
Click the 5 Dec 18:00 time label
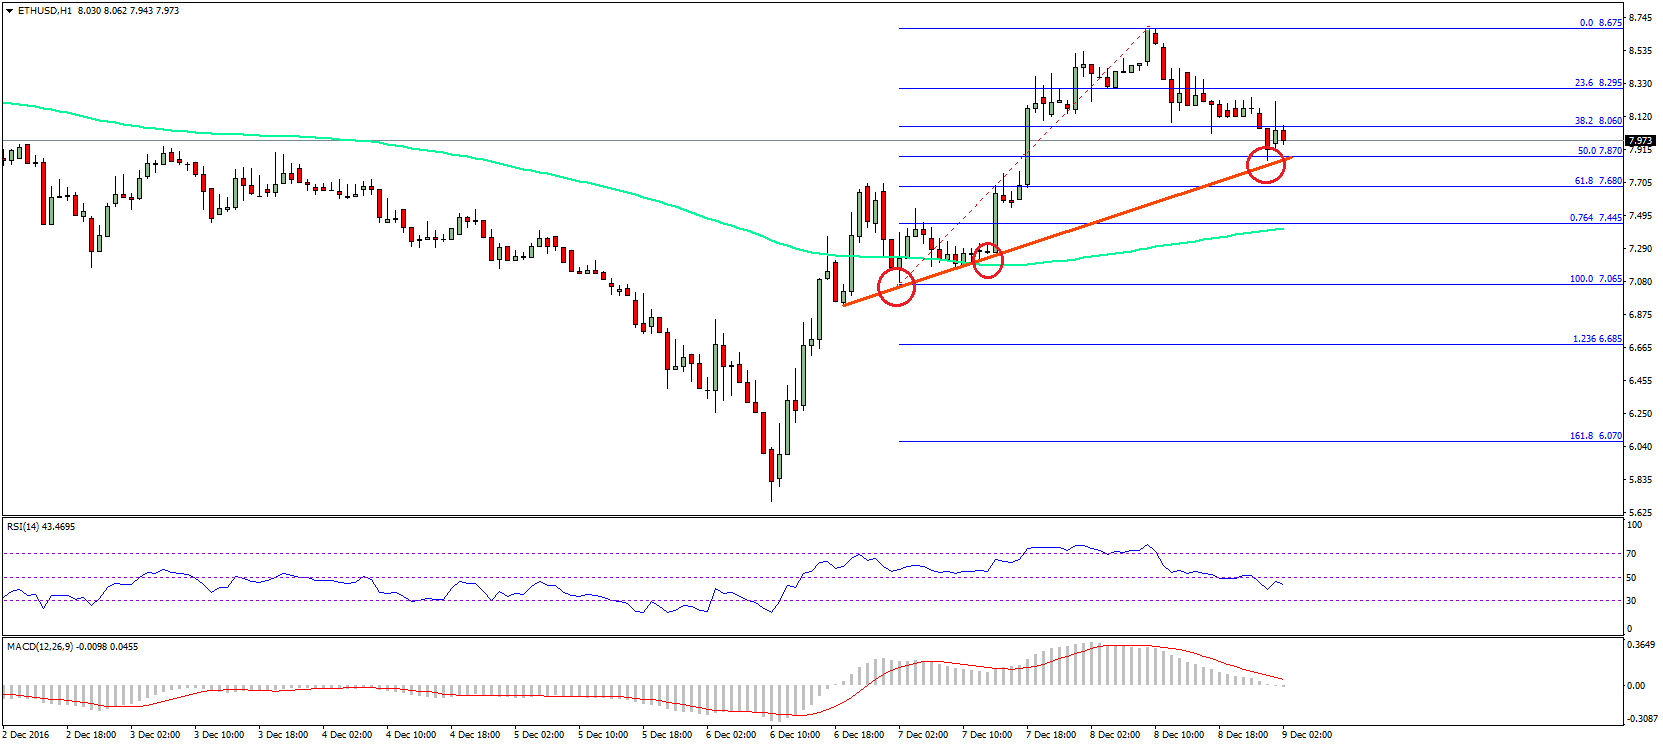667,735
